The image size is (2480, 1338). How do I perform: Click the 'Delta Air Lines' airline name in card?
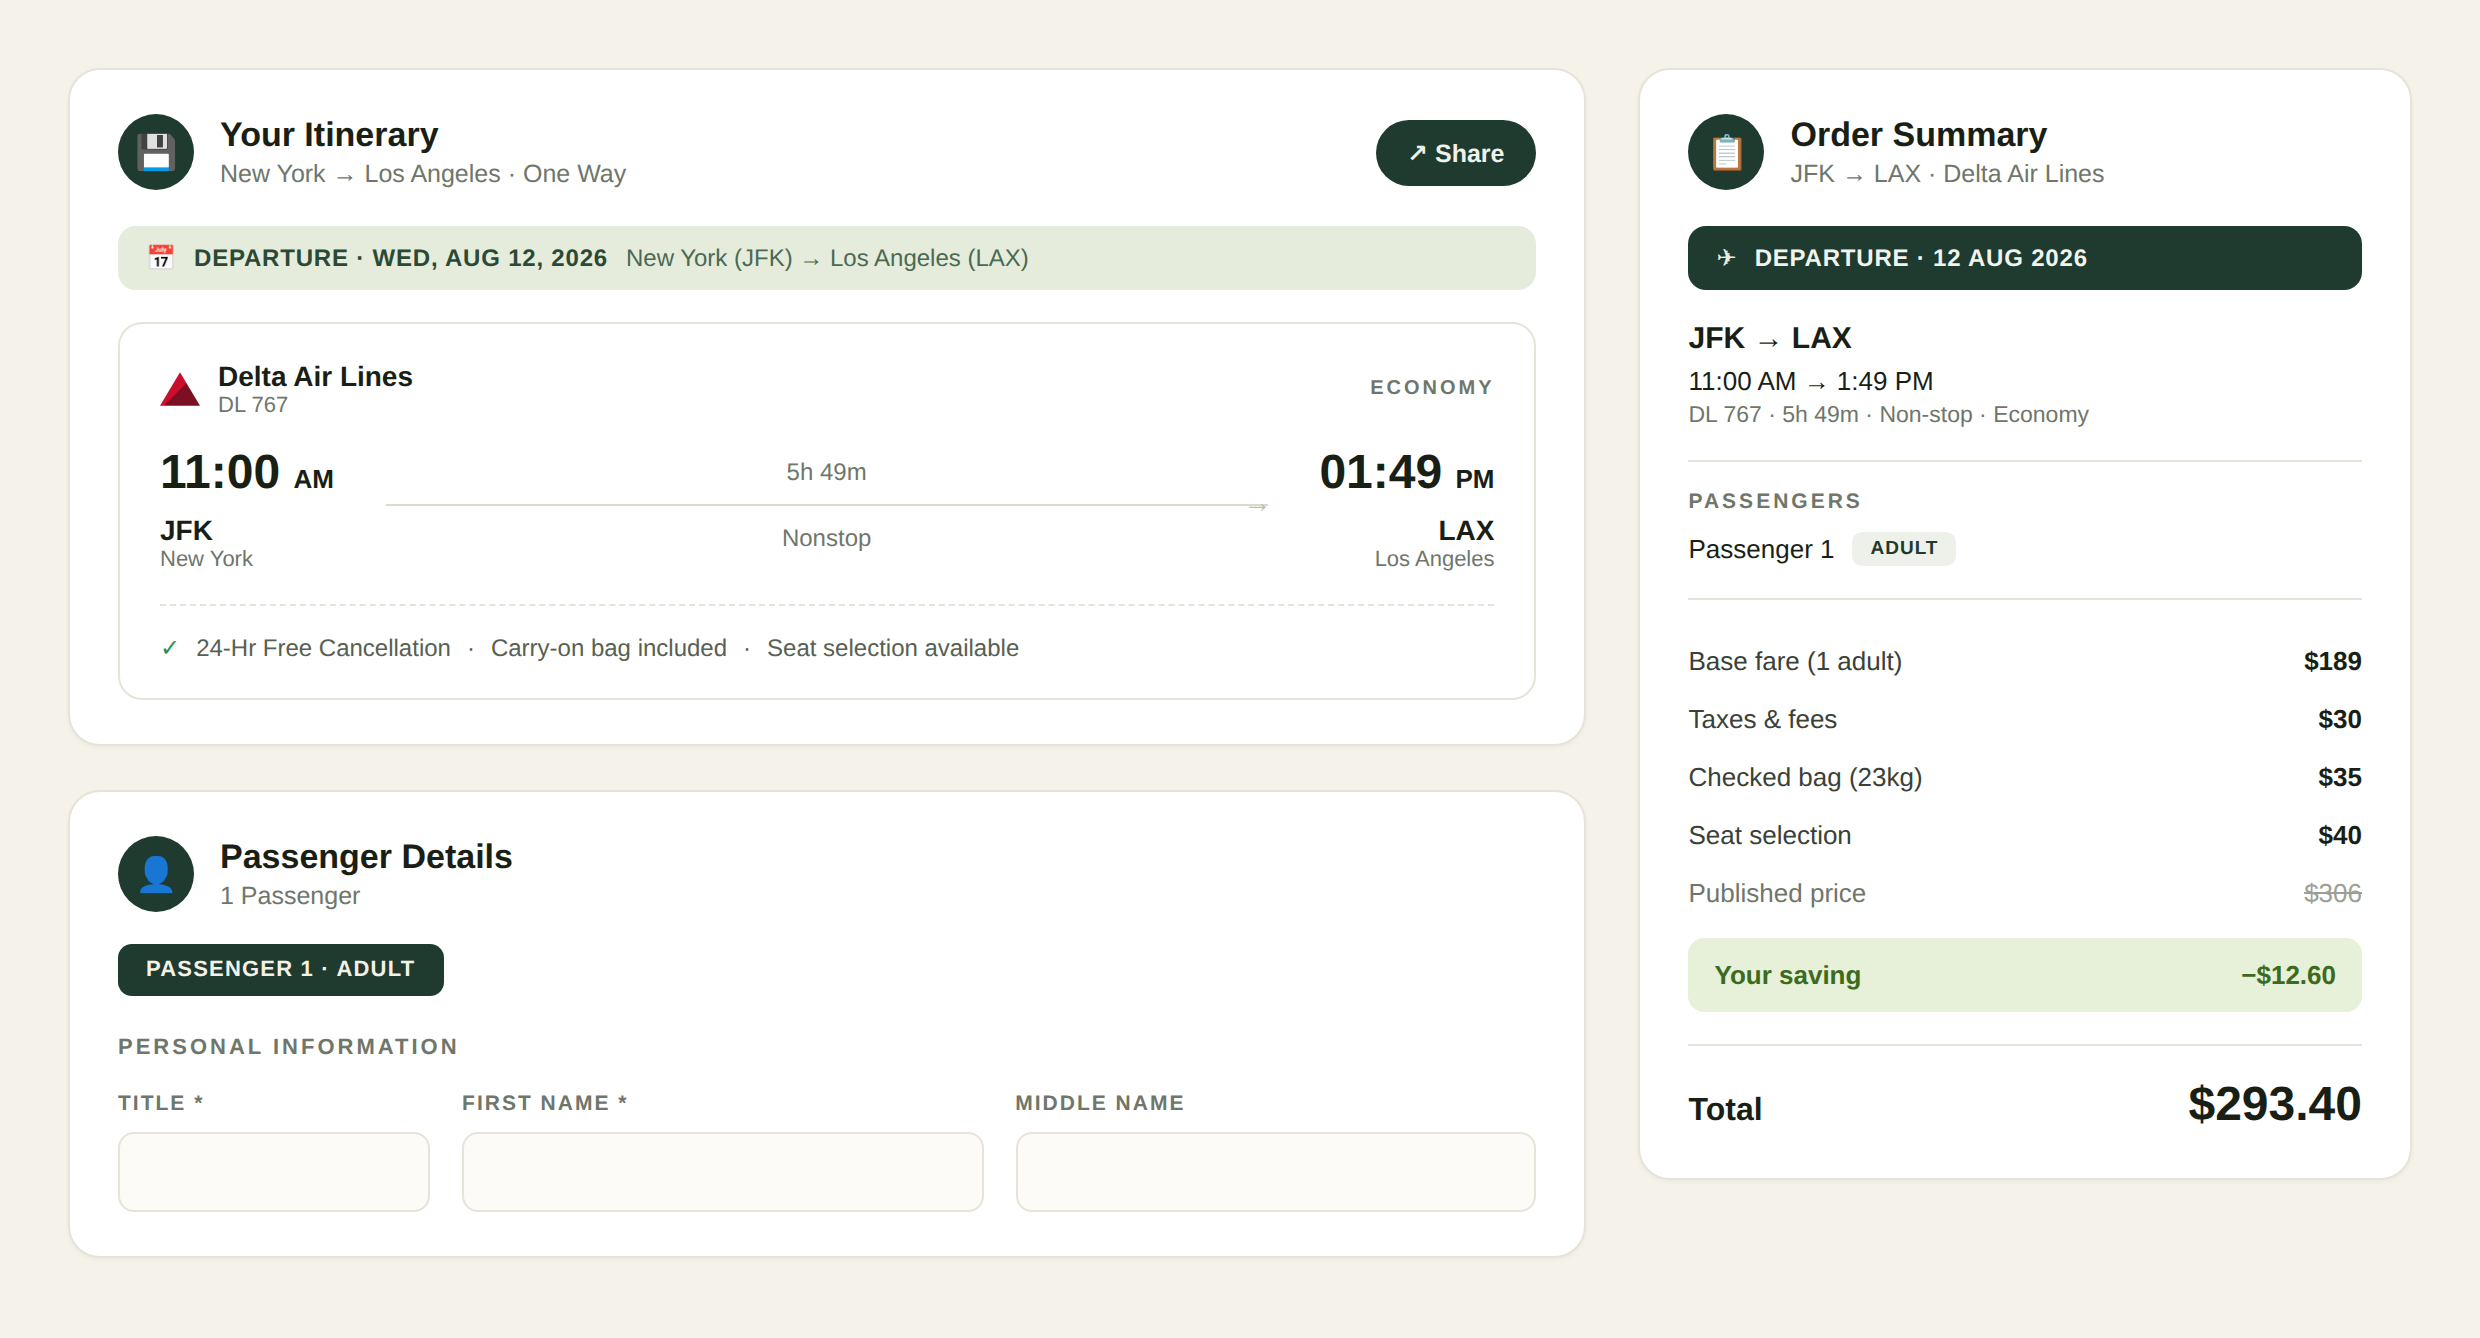(315, 377)
